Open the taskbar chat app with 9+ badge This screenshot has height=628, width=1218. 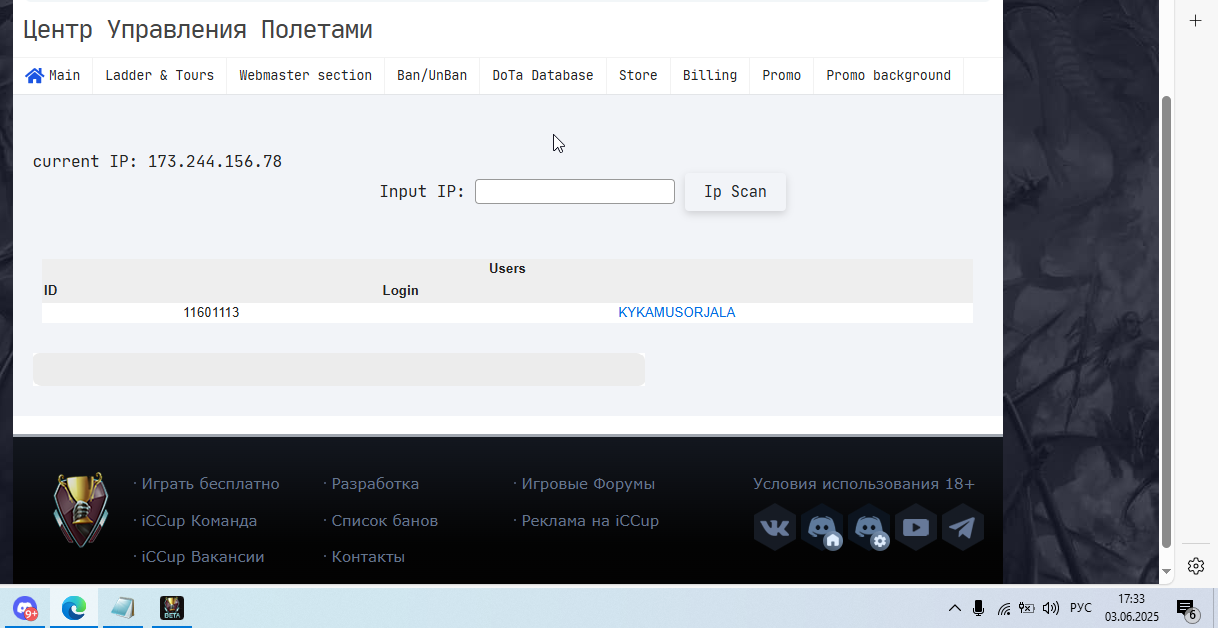[25, 608]
